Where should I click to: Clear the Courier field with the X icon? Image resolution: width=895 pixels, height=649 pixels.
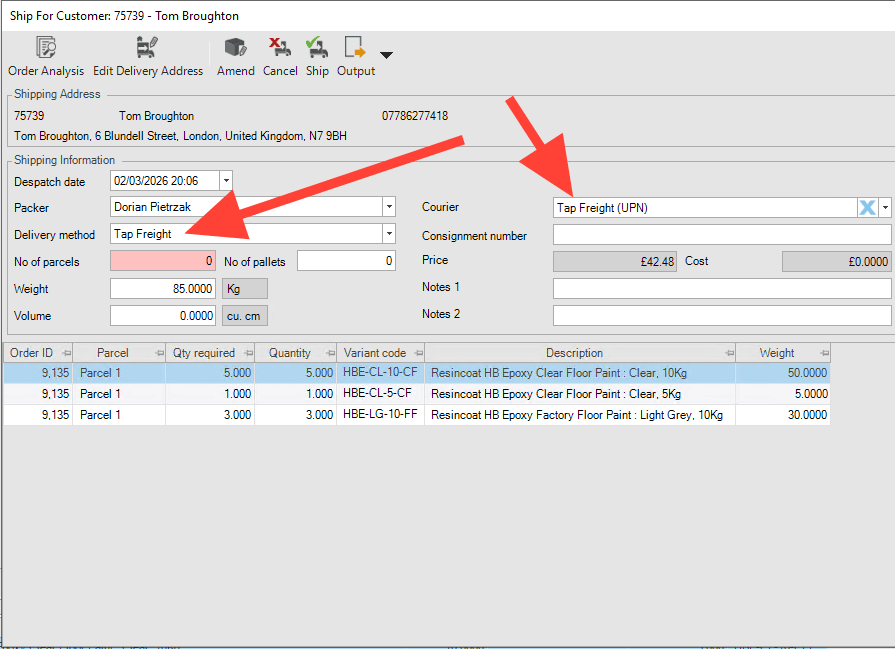pos(867,208)
